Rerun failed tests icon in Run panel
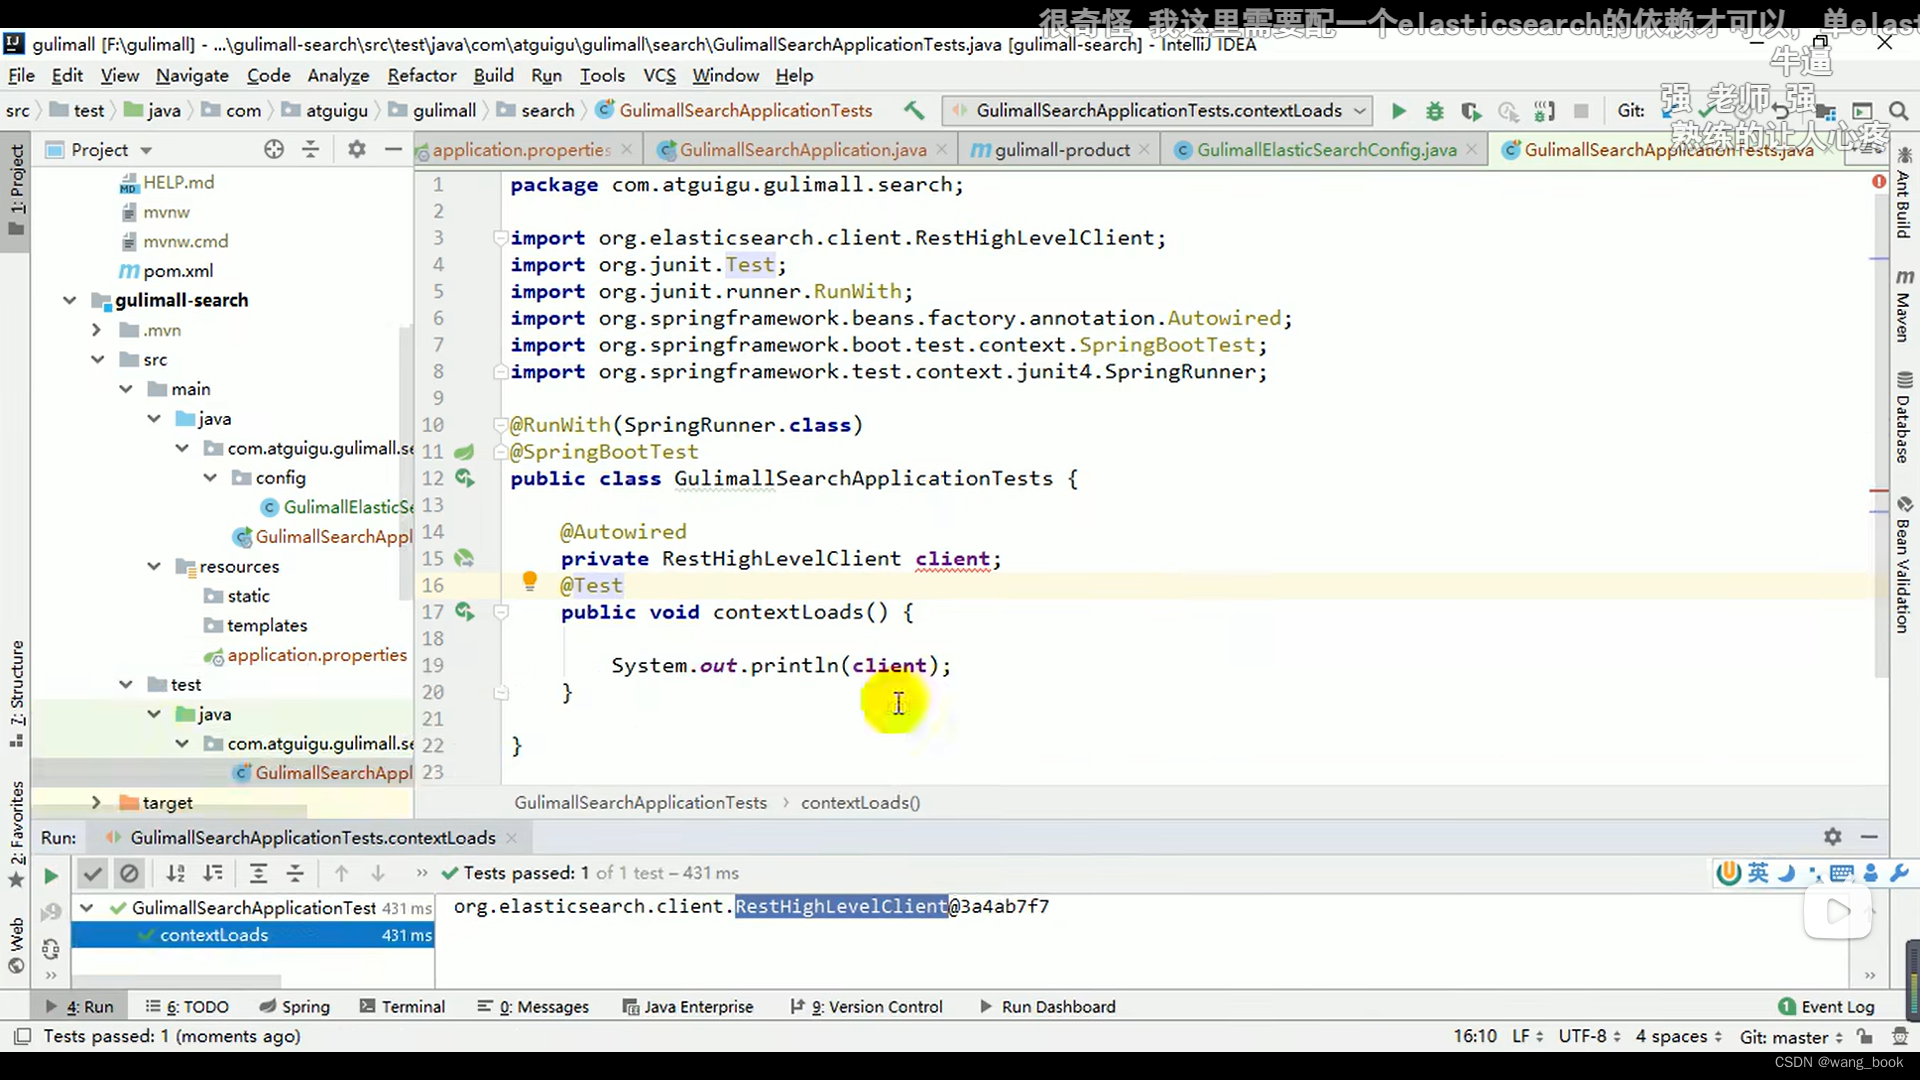The image size is (1920, 1080). (x=51, y=911)
